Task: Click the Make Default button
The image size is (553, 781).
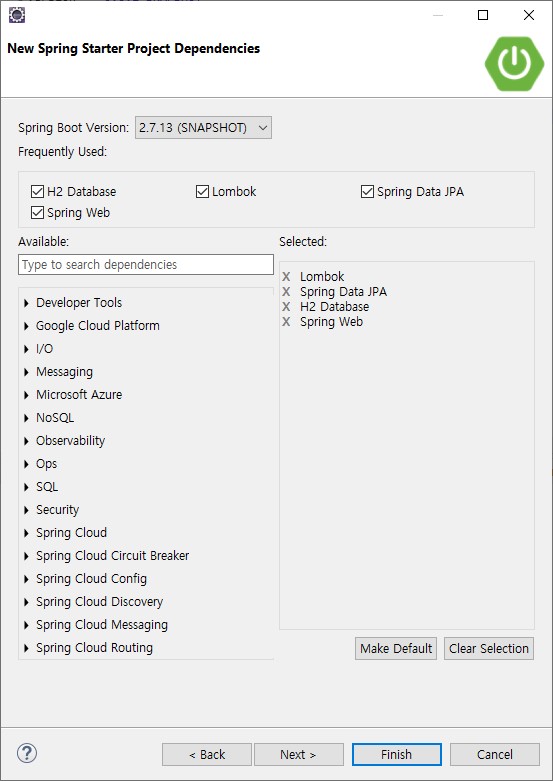Action: click(396, 649)
